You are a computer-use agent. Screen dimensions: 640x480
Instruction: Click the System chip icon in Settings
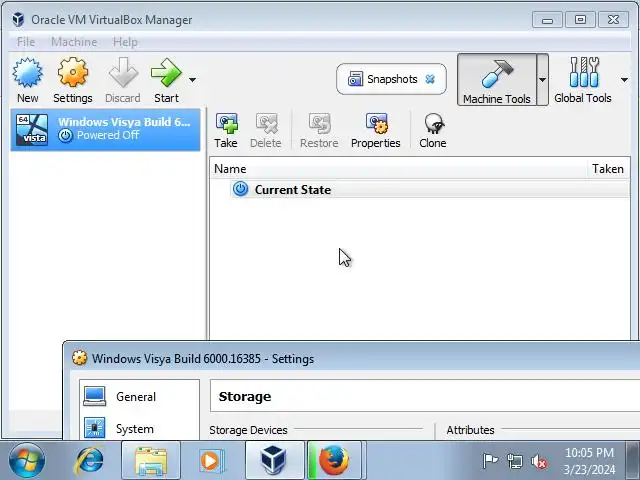94,428
